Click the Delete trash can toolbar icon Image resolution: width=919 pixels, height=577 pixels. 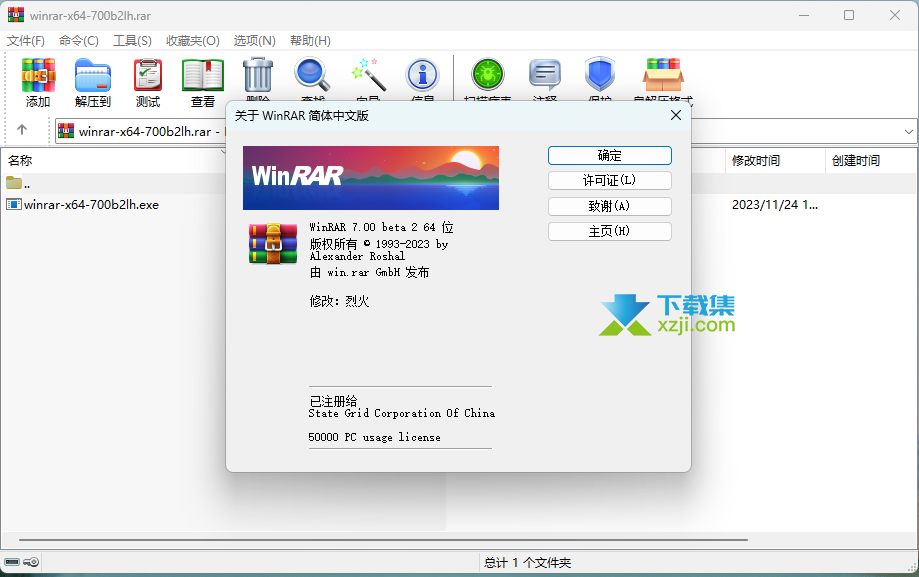point(258,75)
